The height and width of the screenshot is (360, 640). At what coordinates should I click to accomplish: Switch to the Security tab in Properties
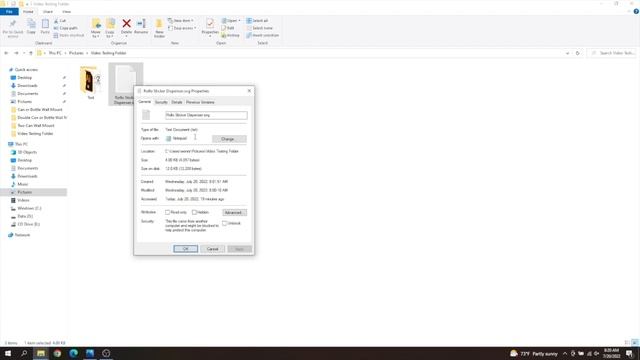[x=161, y=102]
